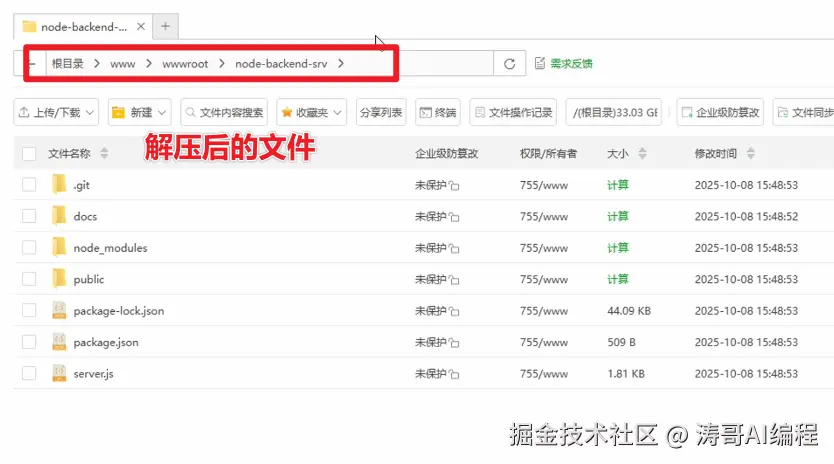The height and width of the screenshot is (464, 834).
Task: Sort by modified time arrows
Action: click(x=750, y=154)
